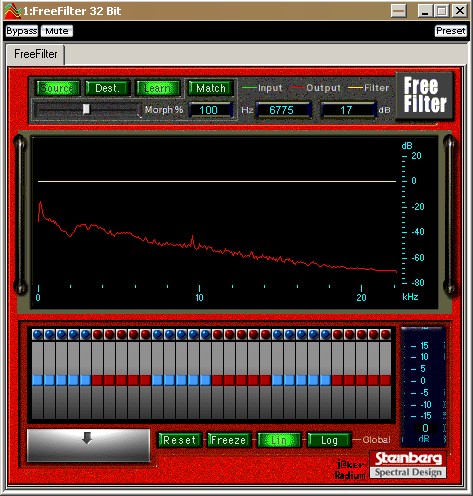Click the Match button
Viewport: 473px width, 496px height.
(x=211, y=88)
